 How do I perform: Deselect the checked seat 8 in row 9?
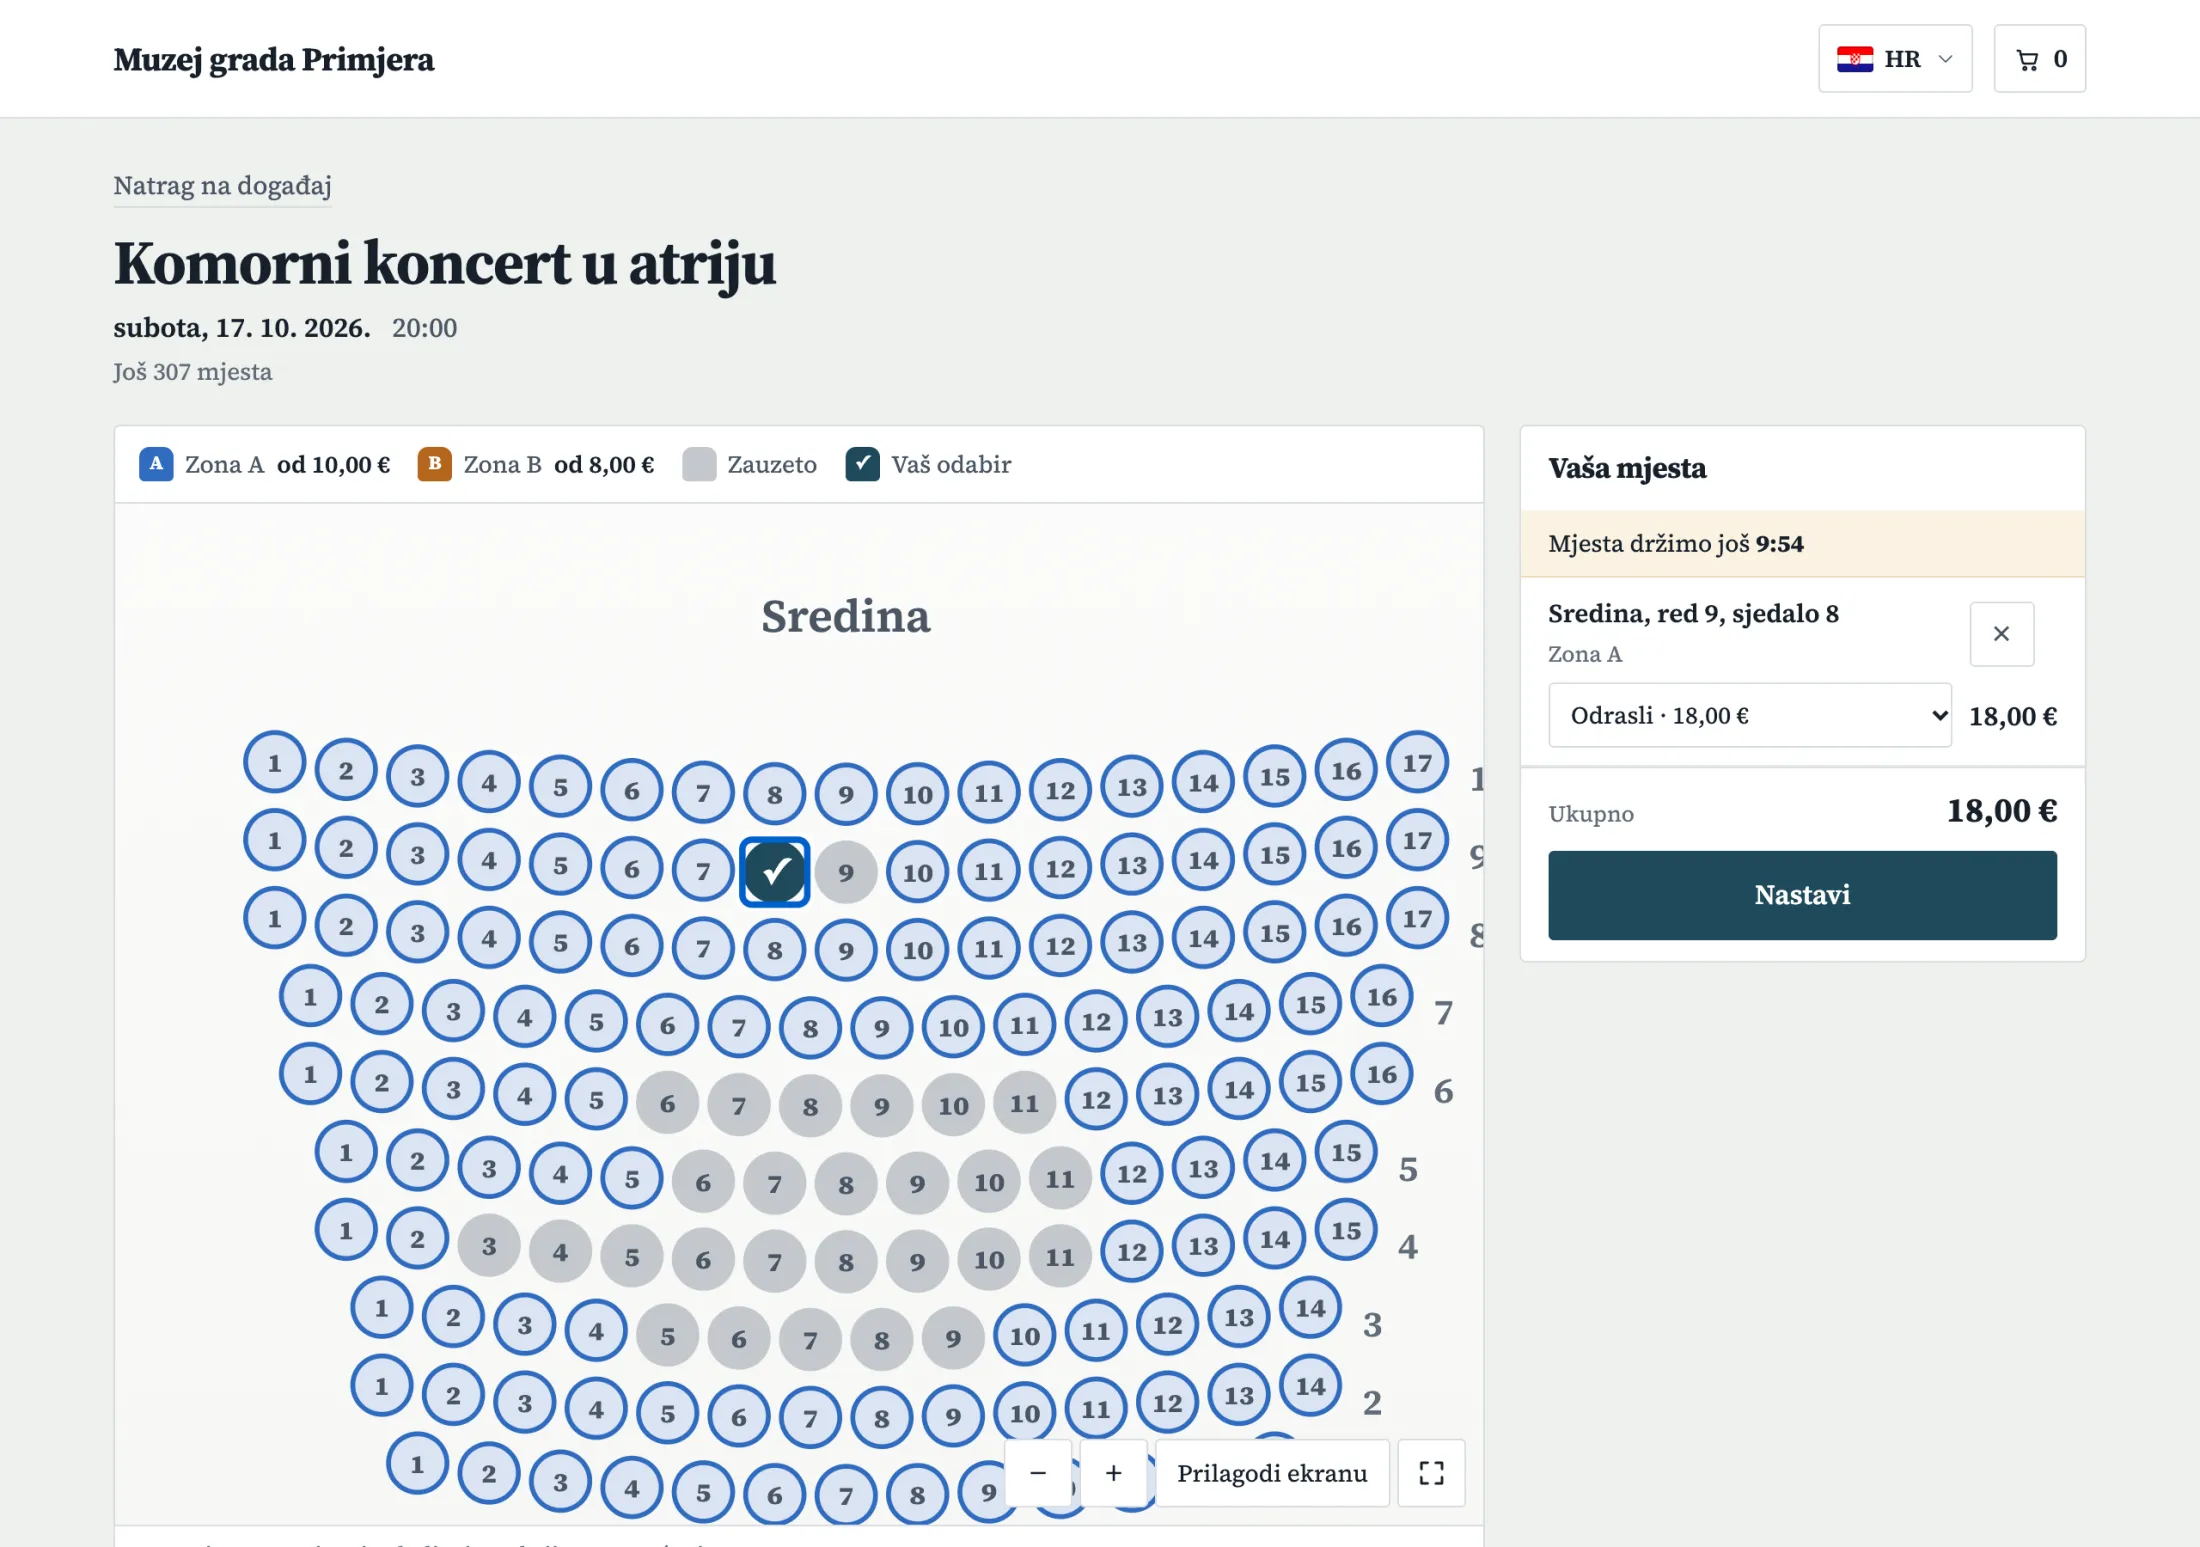775,872
